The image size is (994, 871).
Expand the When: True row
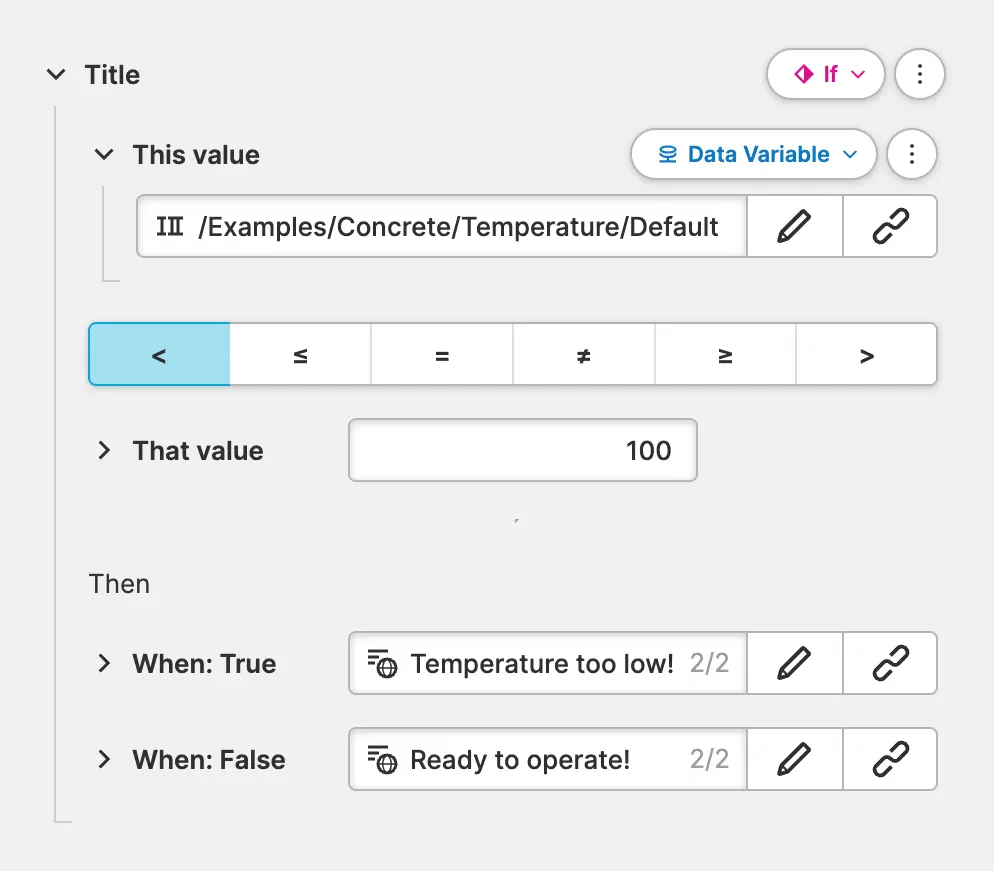pos(104,664)
